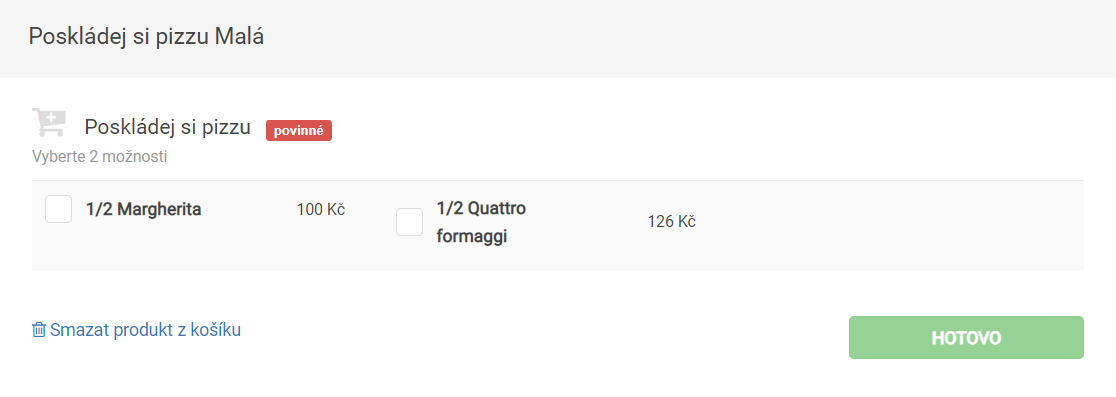1116x397 pixels.
Task: Click the trash can icon
Action: (38, 330)
